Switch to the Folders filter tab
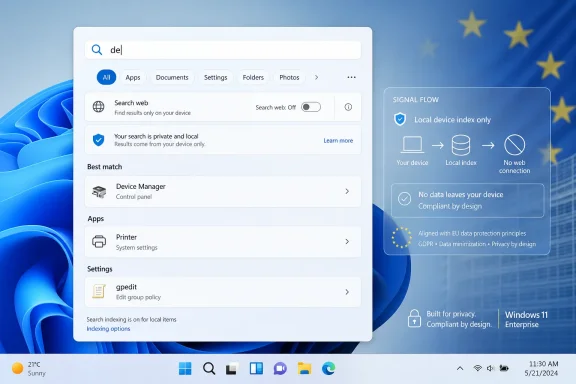 click(253, 77)
